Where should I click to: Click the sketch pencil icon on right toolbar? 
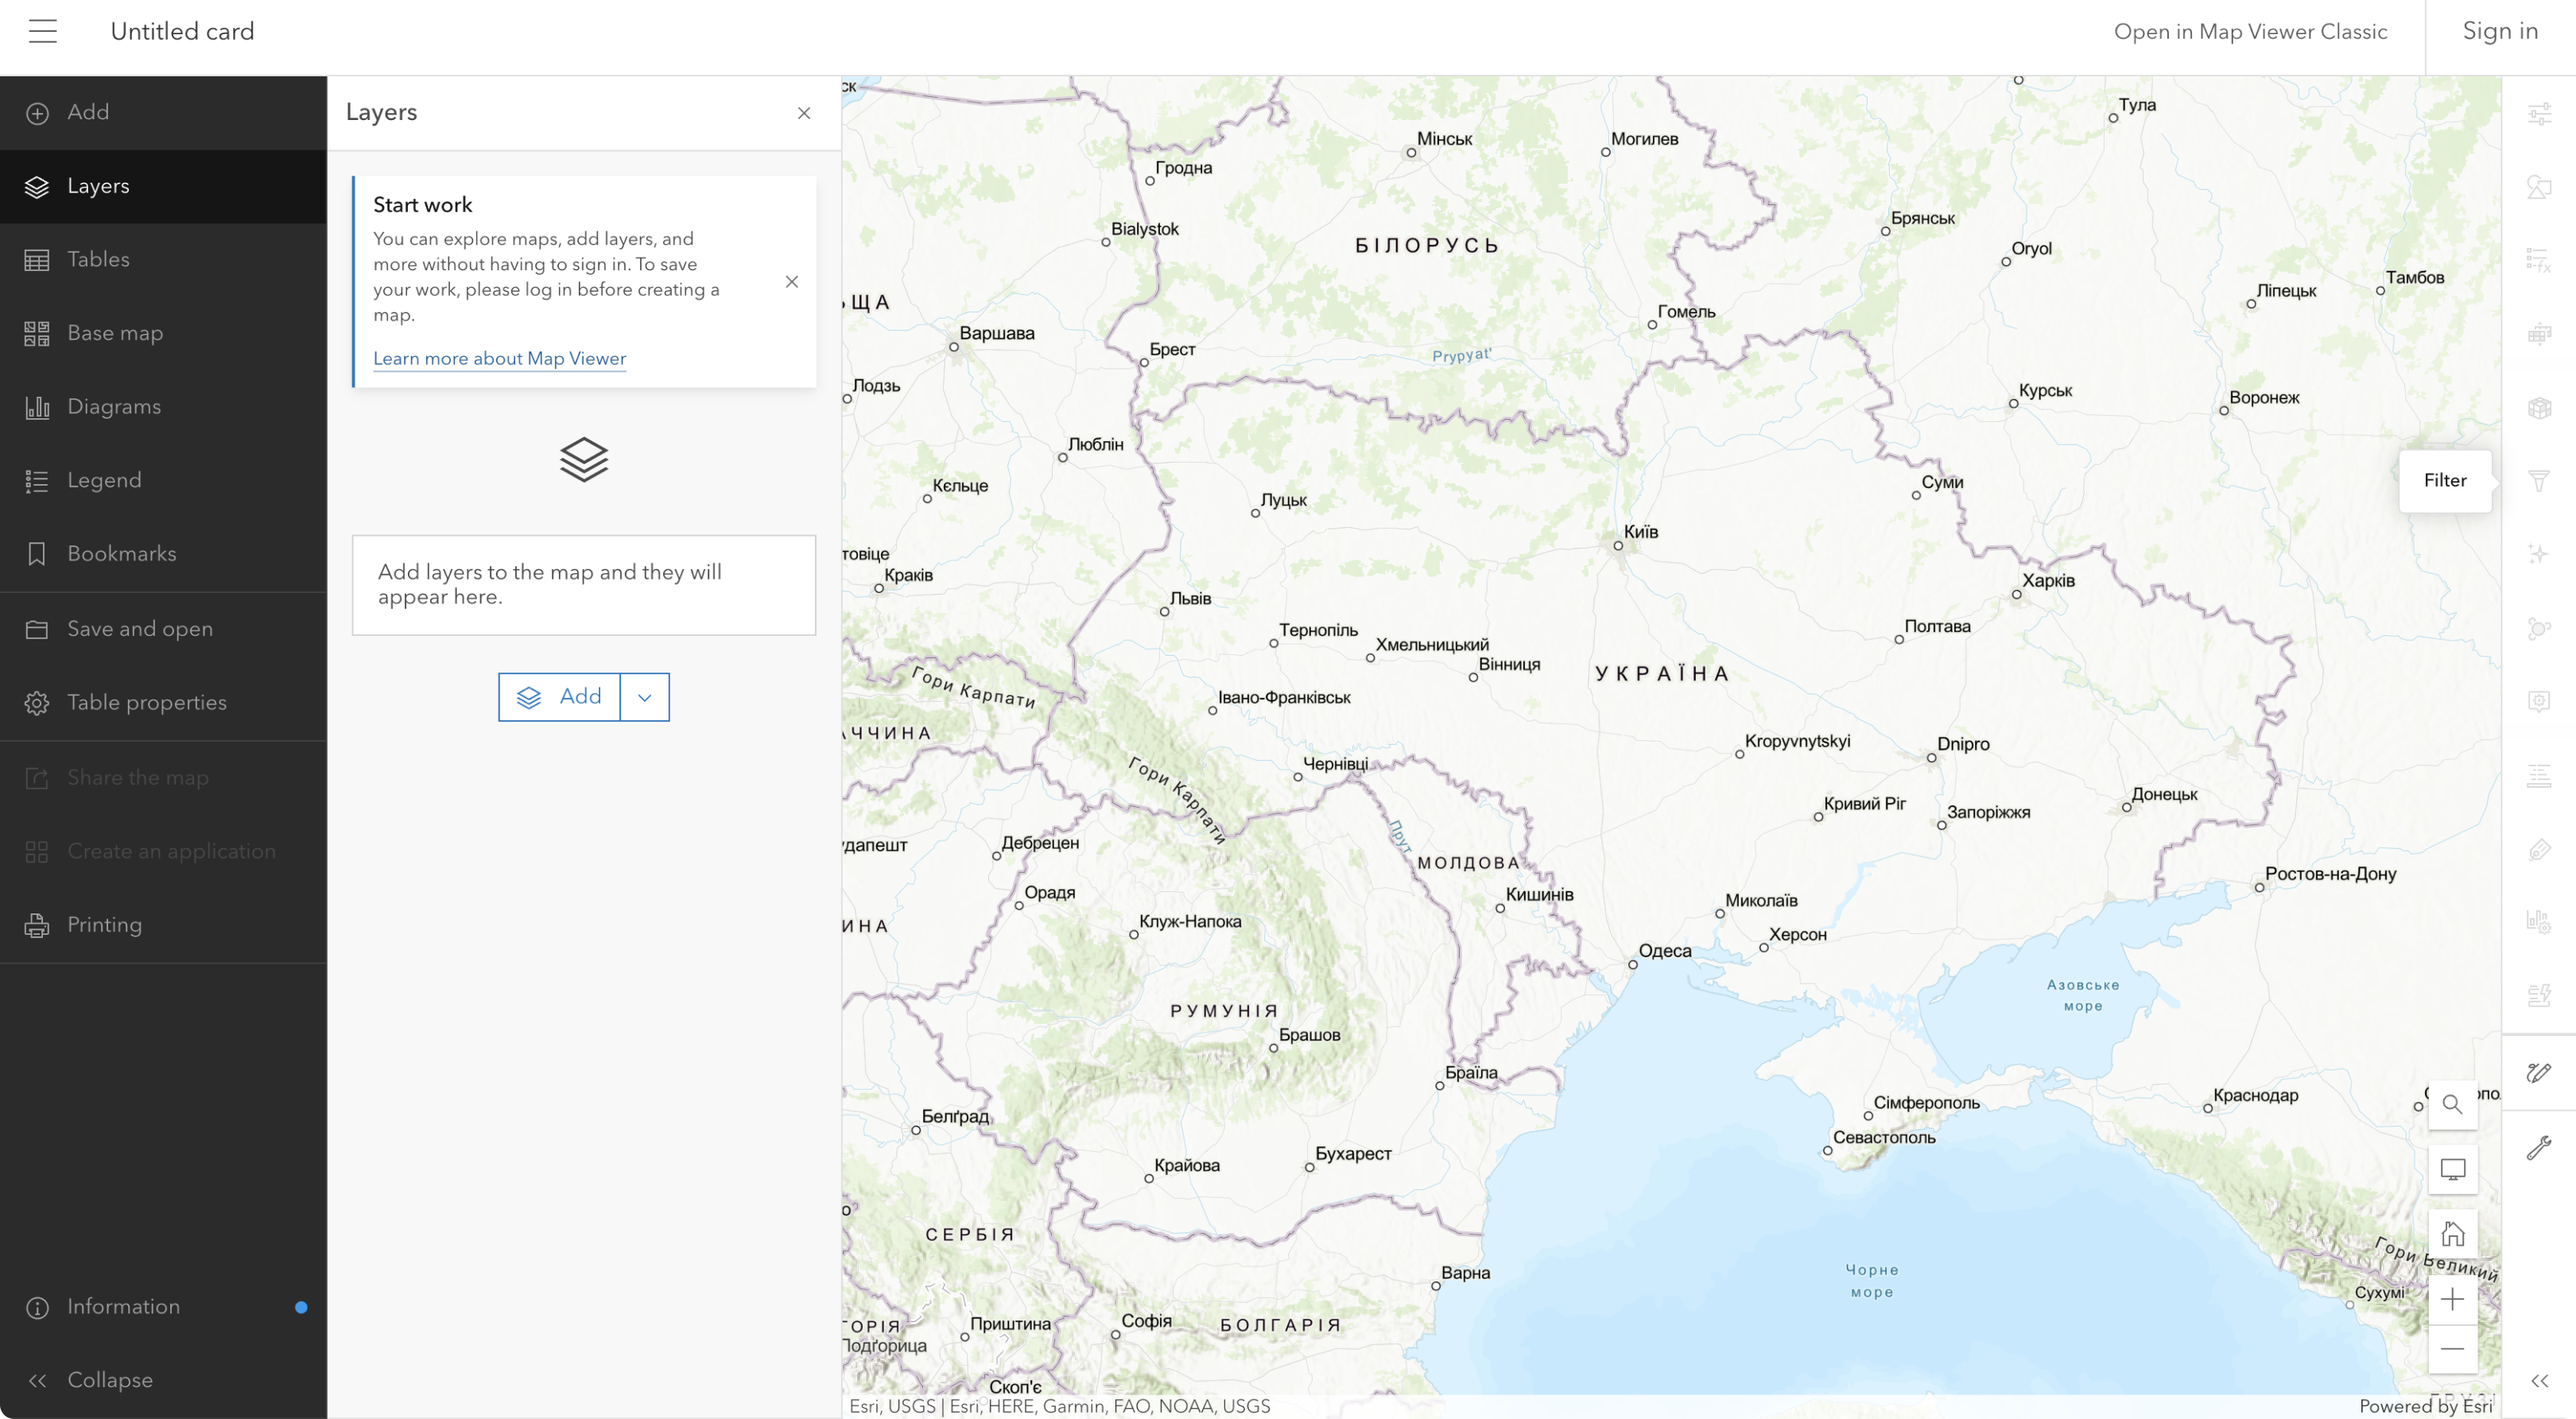(2538, 1072)
